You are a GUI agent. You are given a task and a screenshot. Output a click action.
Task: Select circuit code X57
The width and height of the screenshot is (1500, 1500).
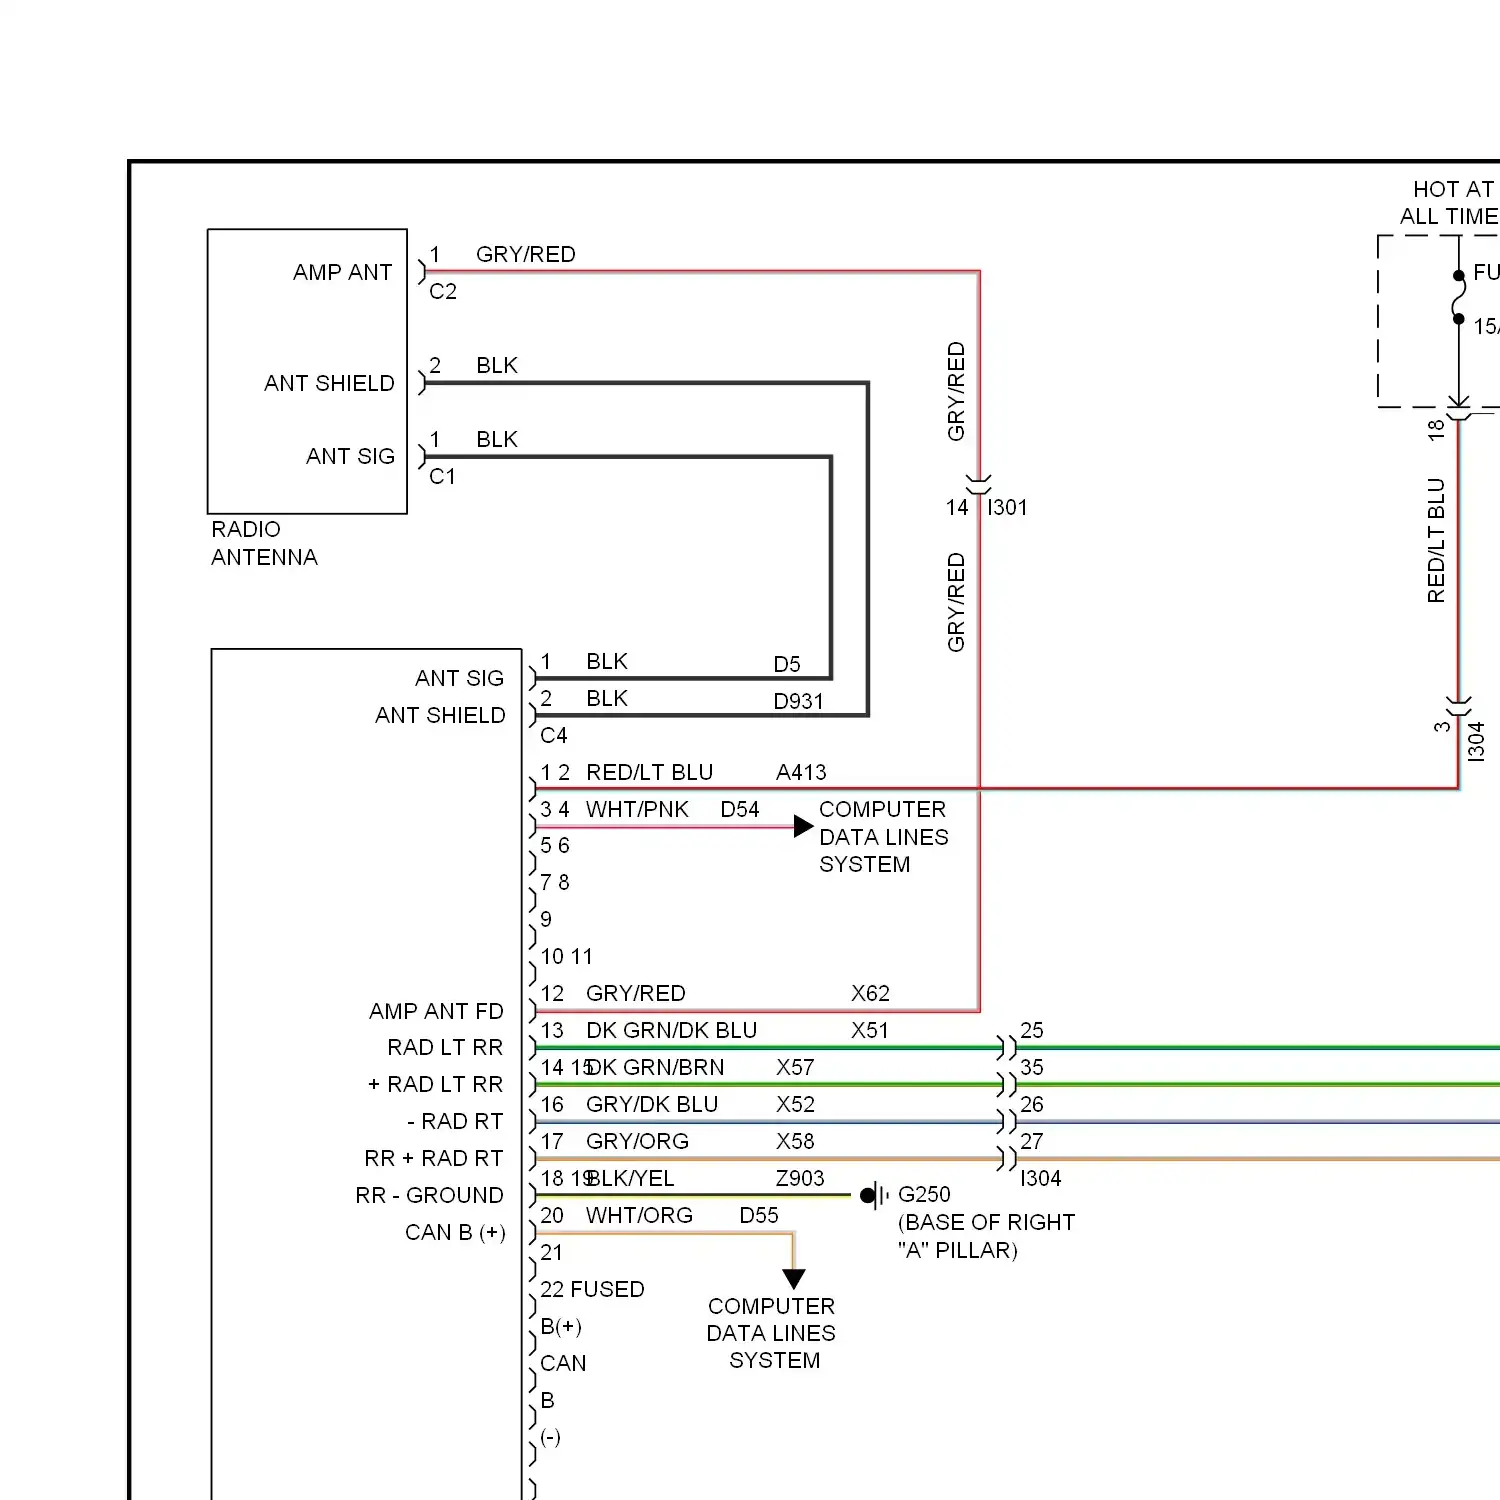pyautogui.click(x=795, y=1067)
